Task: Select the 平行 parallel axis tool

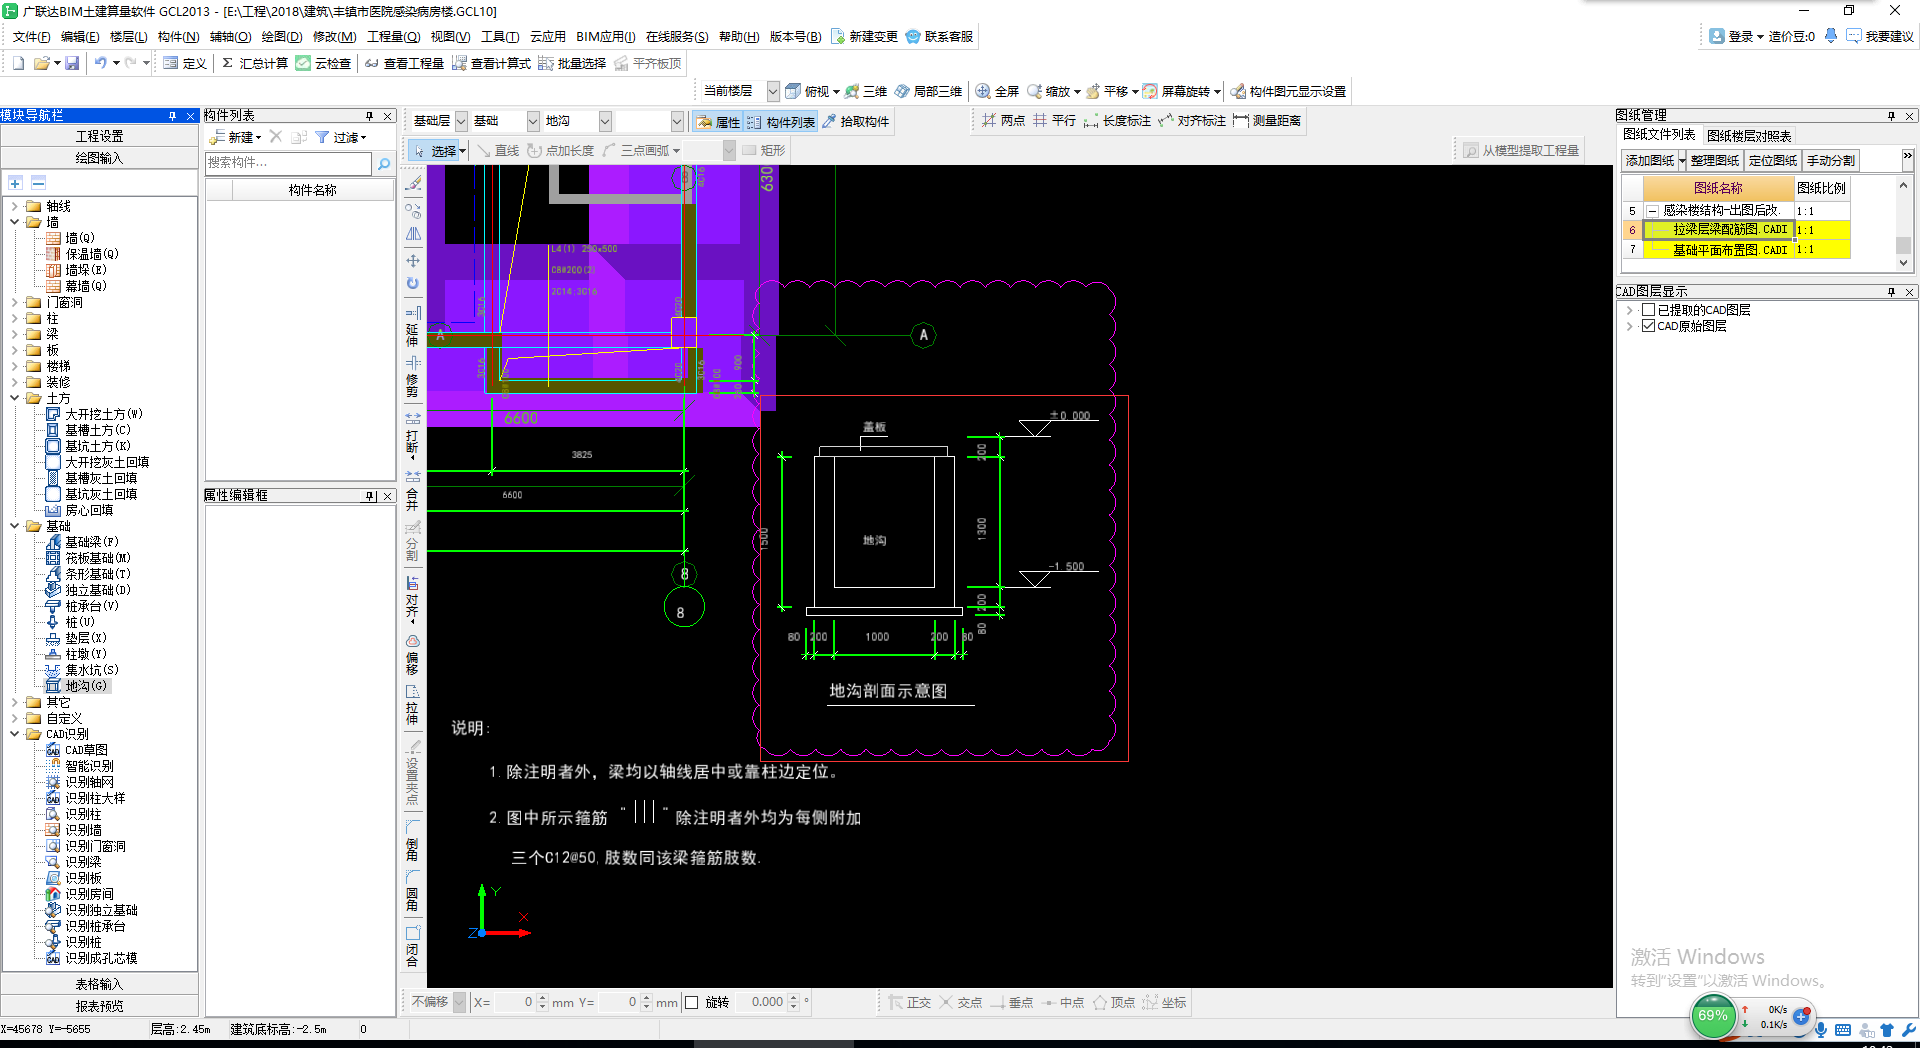Action: 1055,120
